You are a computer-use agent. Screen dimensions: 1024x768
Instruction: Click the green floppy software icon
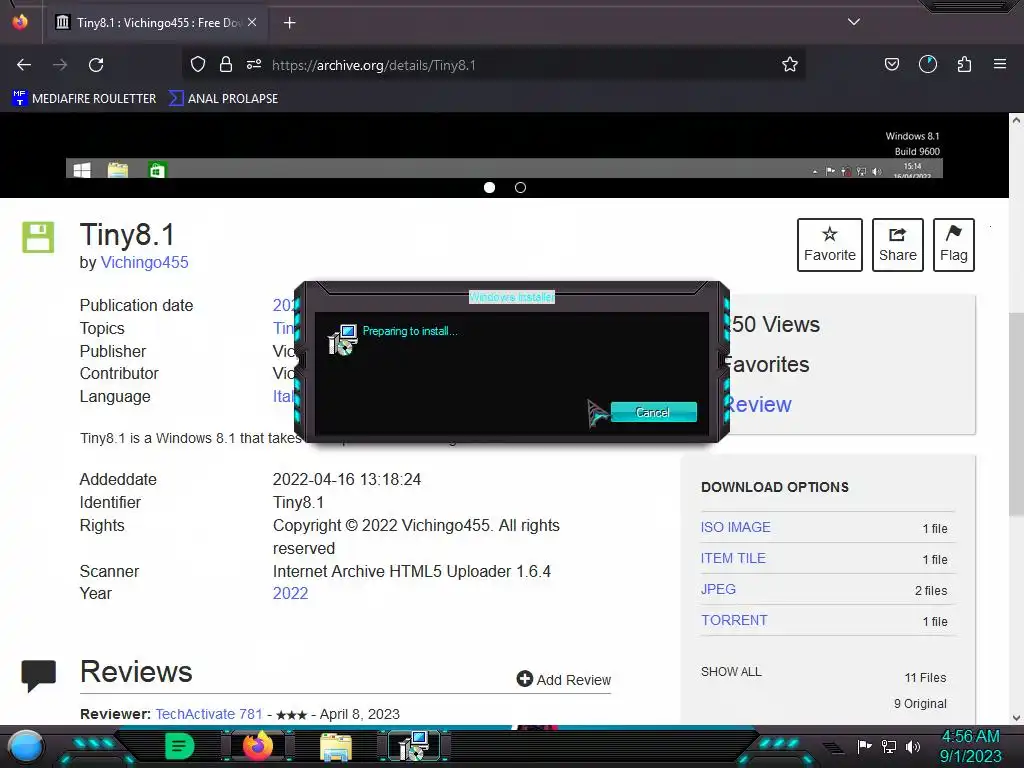[x=39, y=237]
